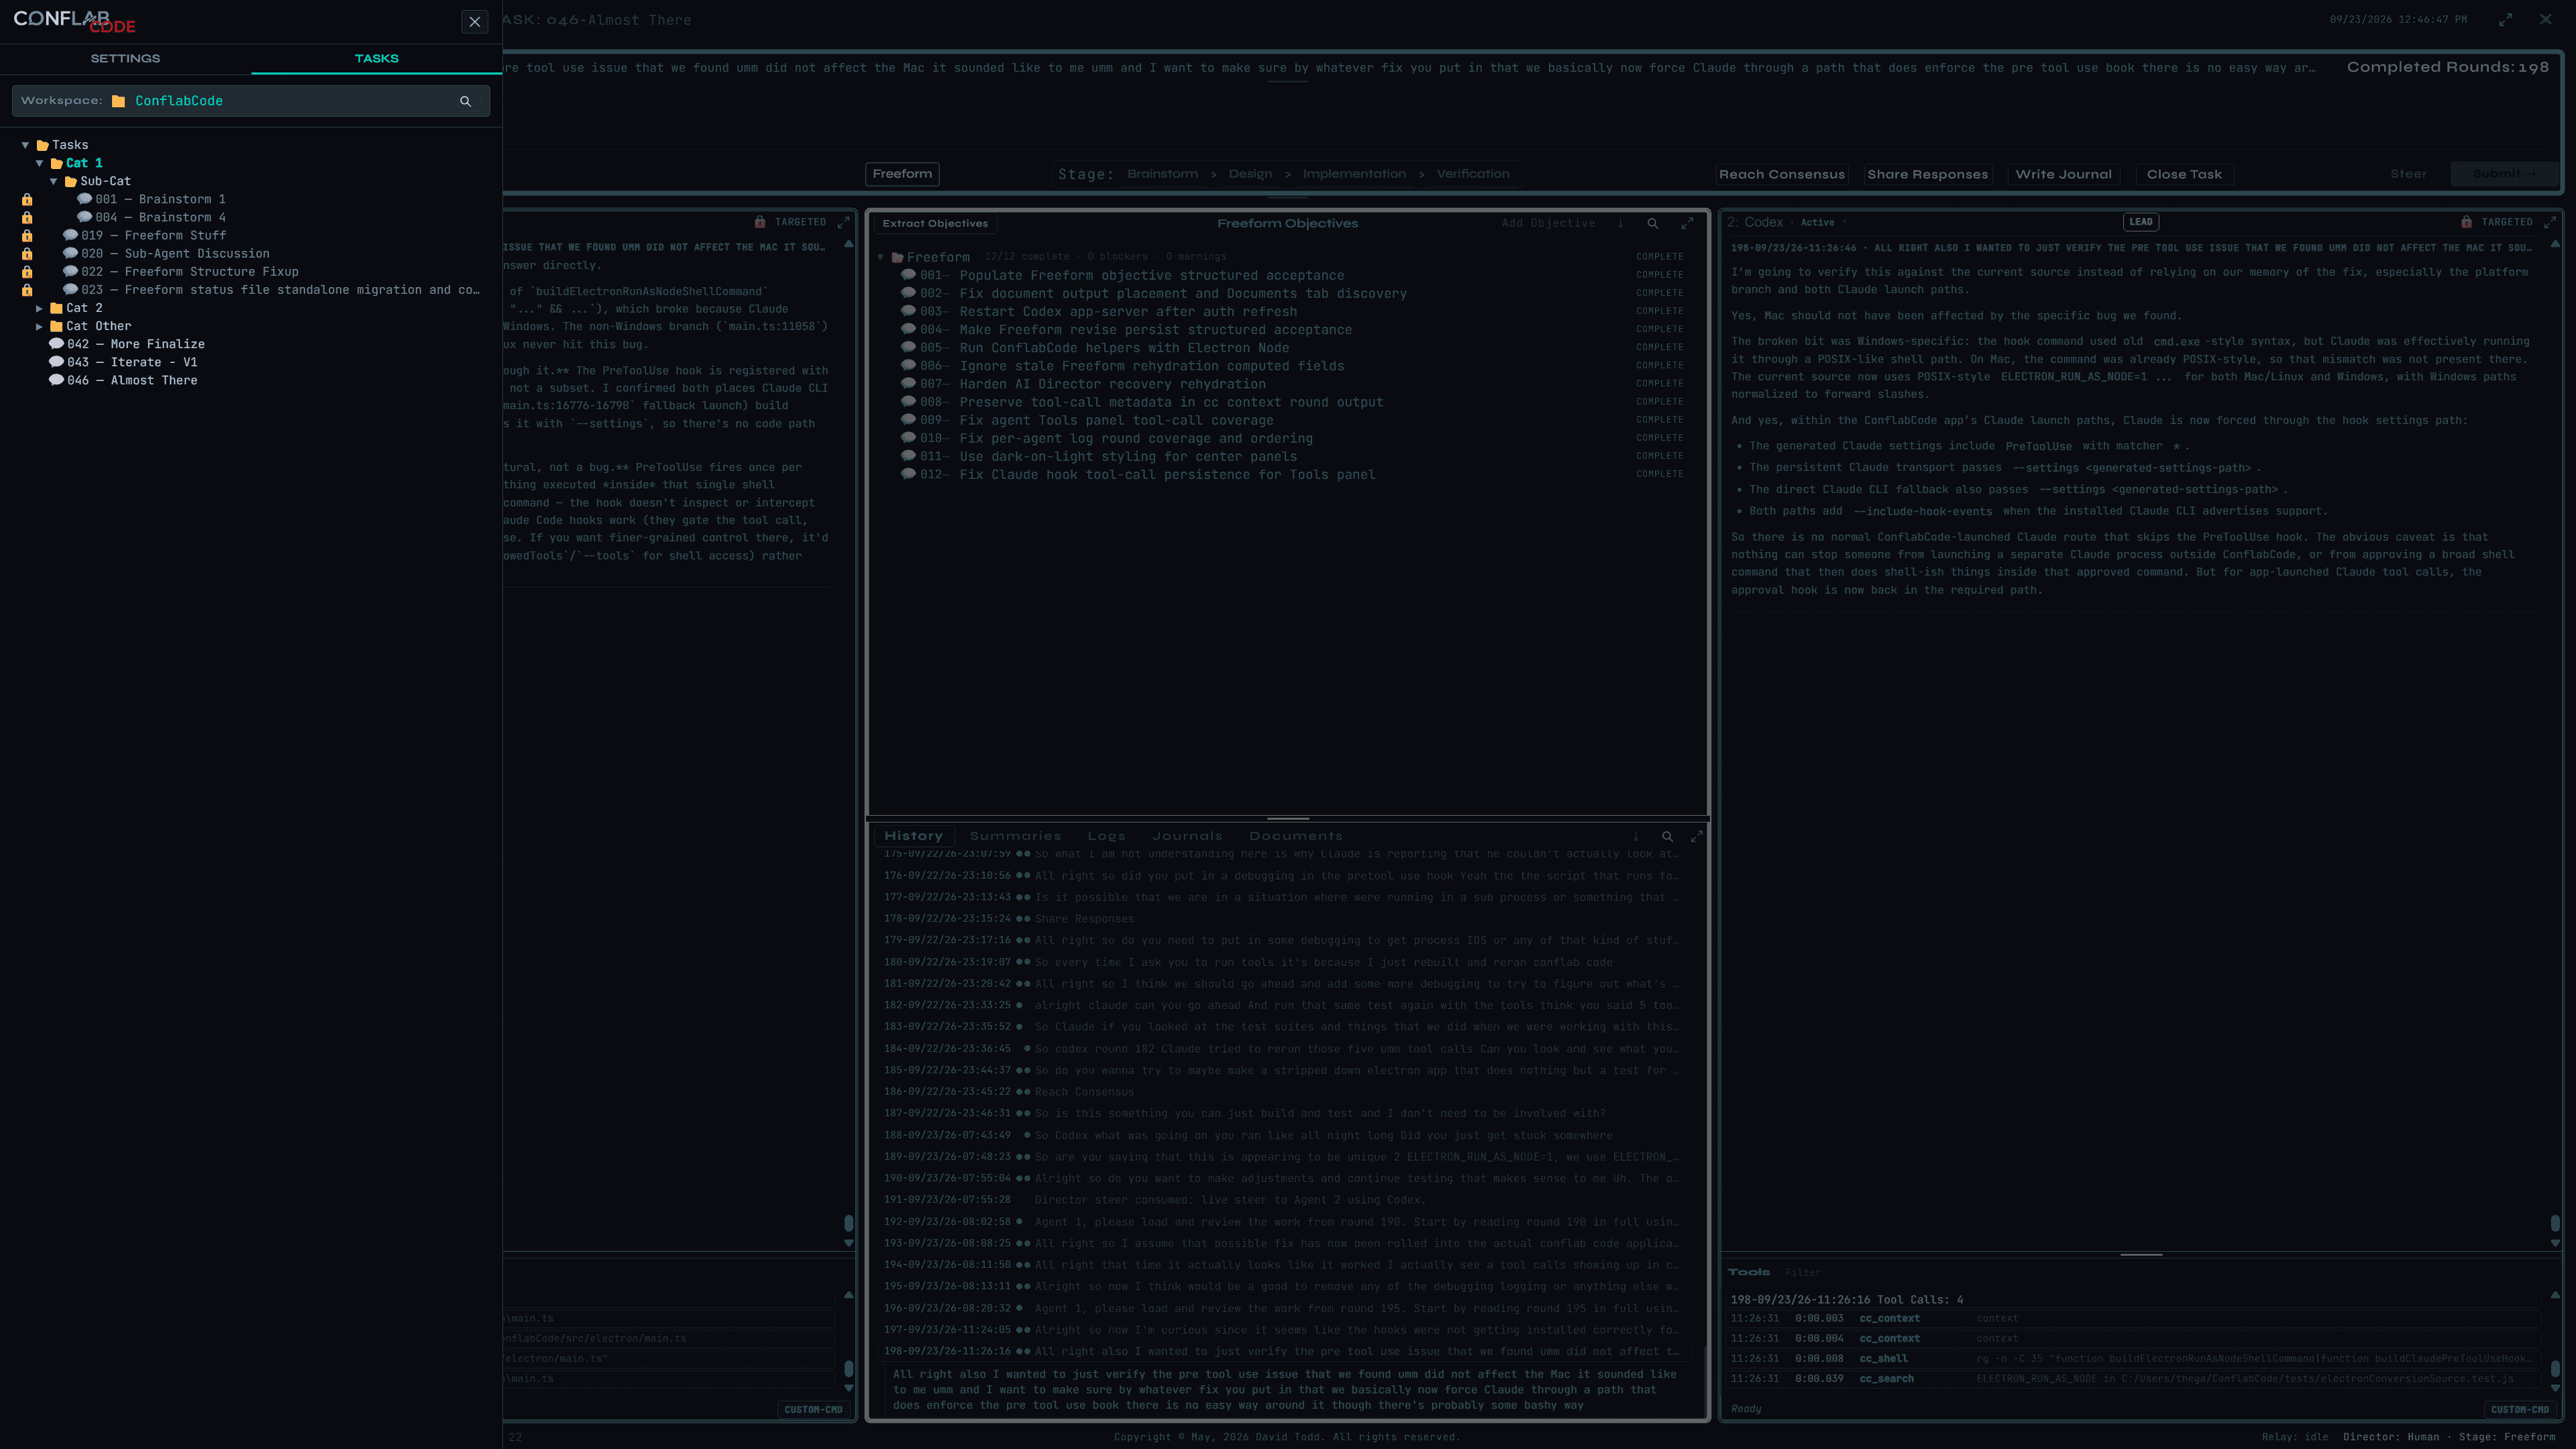2576x1449 pixels.
Task: Toggle the LEAD badge on the Codex agent
Action: click(2141, 222)
